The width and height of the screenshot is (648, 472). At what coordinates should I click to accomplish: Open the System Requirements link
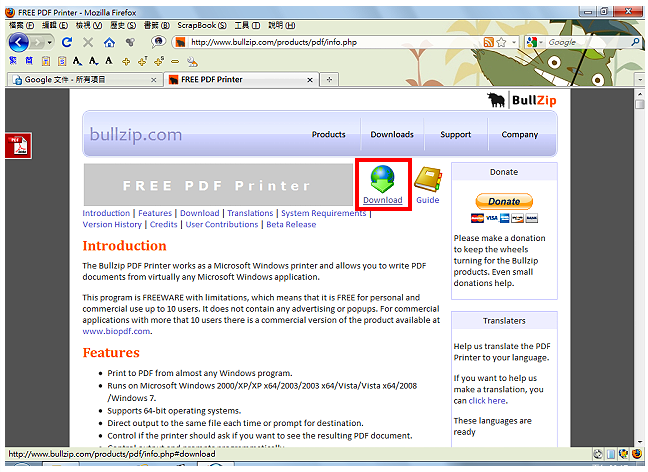324,213
